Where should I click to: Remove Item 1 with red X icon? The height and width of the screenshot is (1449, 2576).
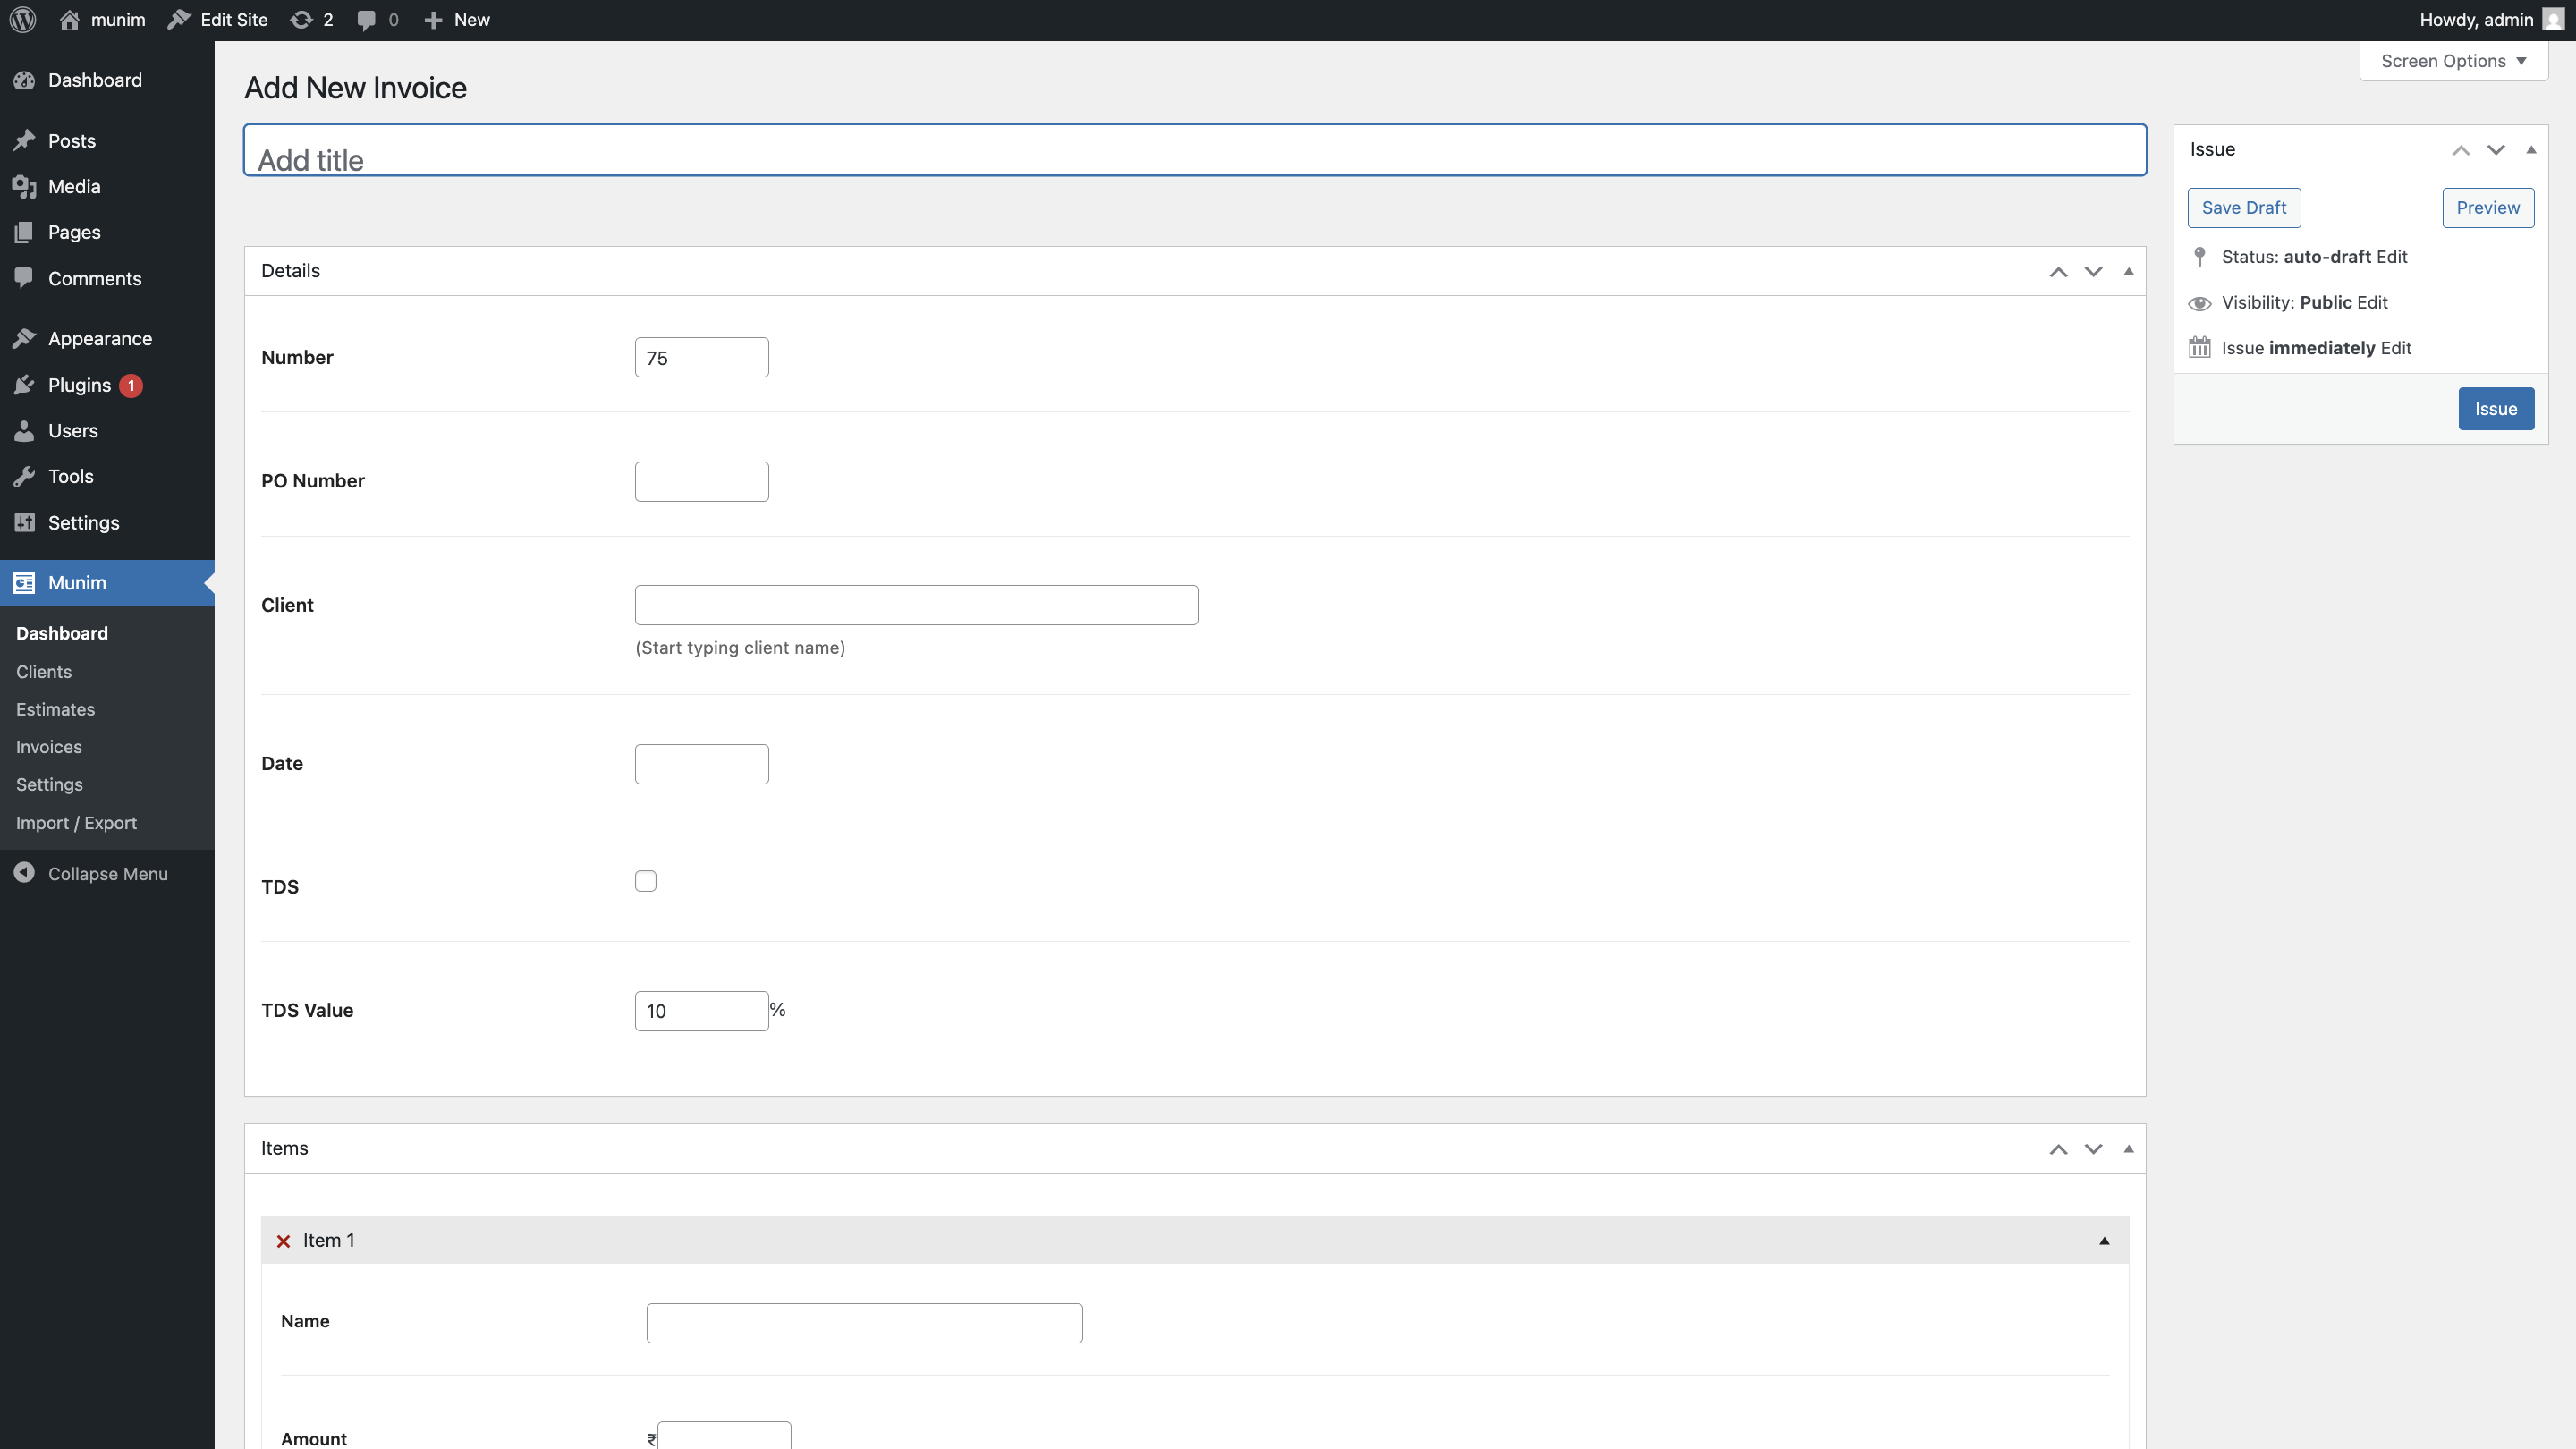283,1241
